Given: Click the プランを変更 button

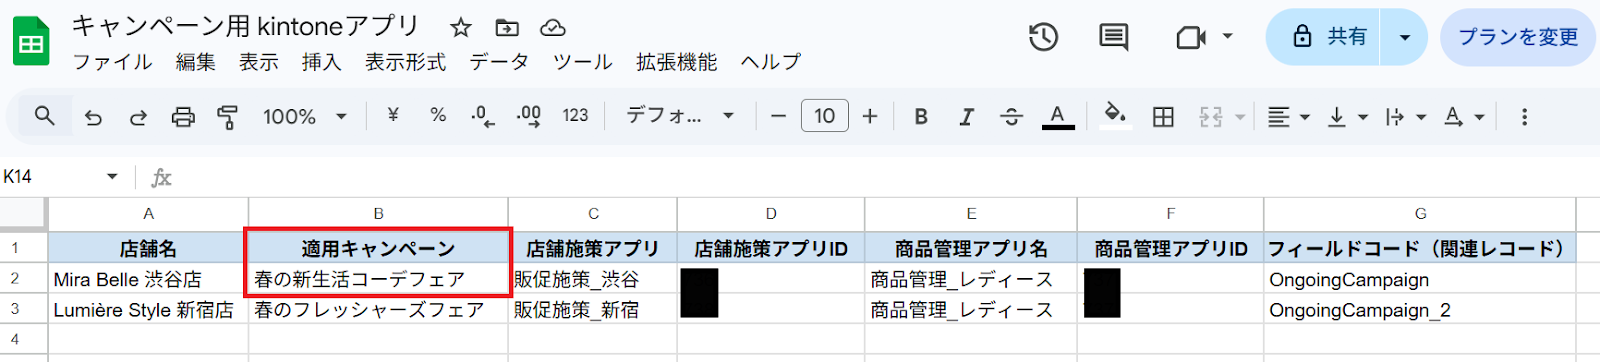Looking at the screenshot, I should 1518,37.
